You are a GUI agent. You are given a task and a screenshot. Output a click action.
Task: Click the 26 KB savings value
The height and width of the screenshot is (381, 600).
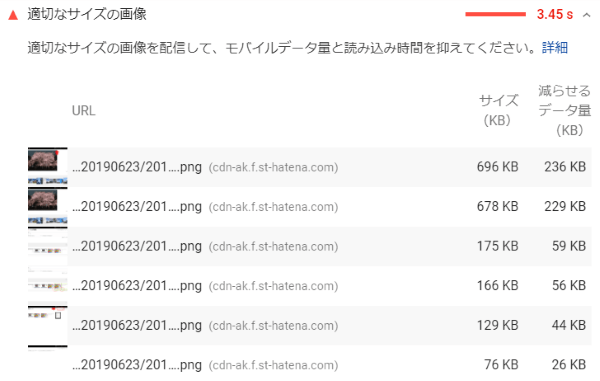click(569, 365)
